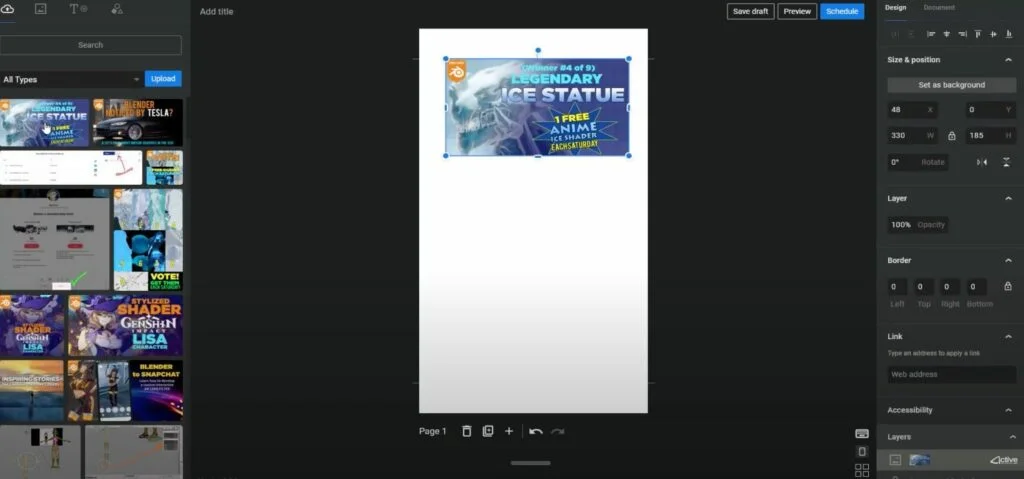The width and height of the screenshot is (1024, 479).
Task: Open the All Types filter dropdown
Action: point(71,79)
